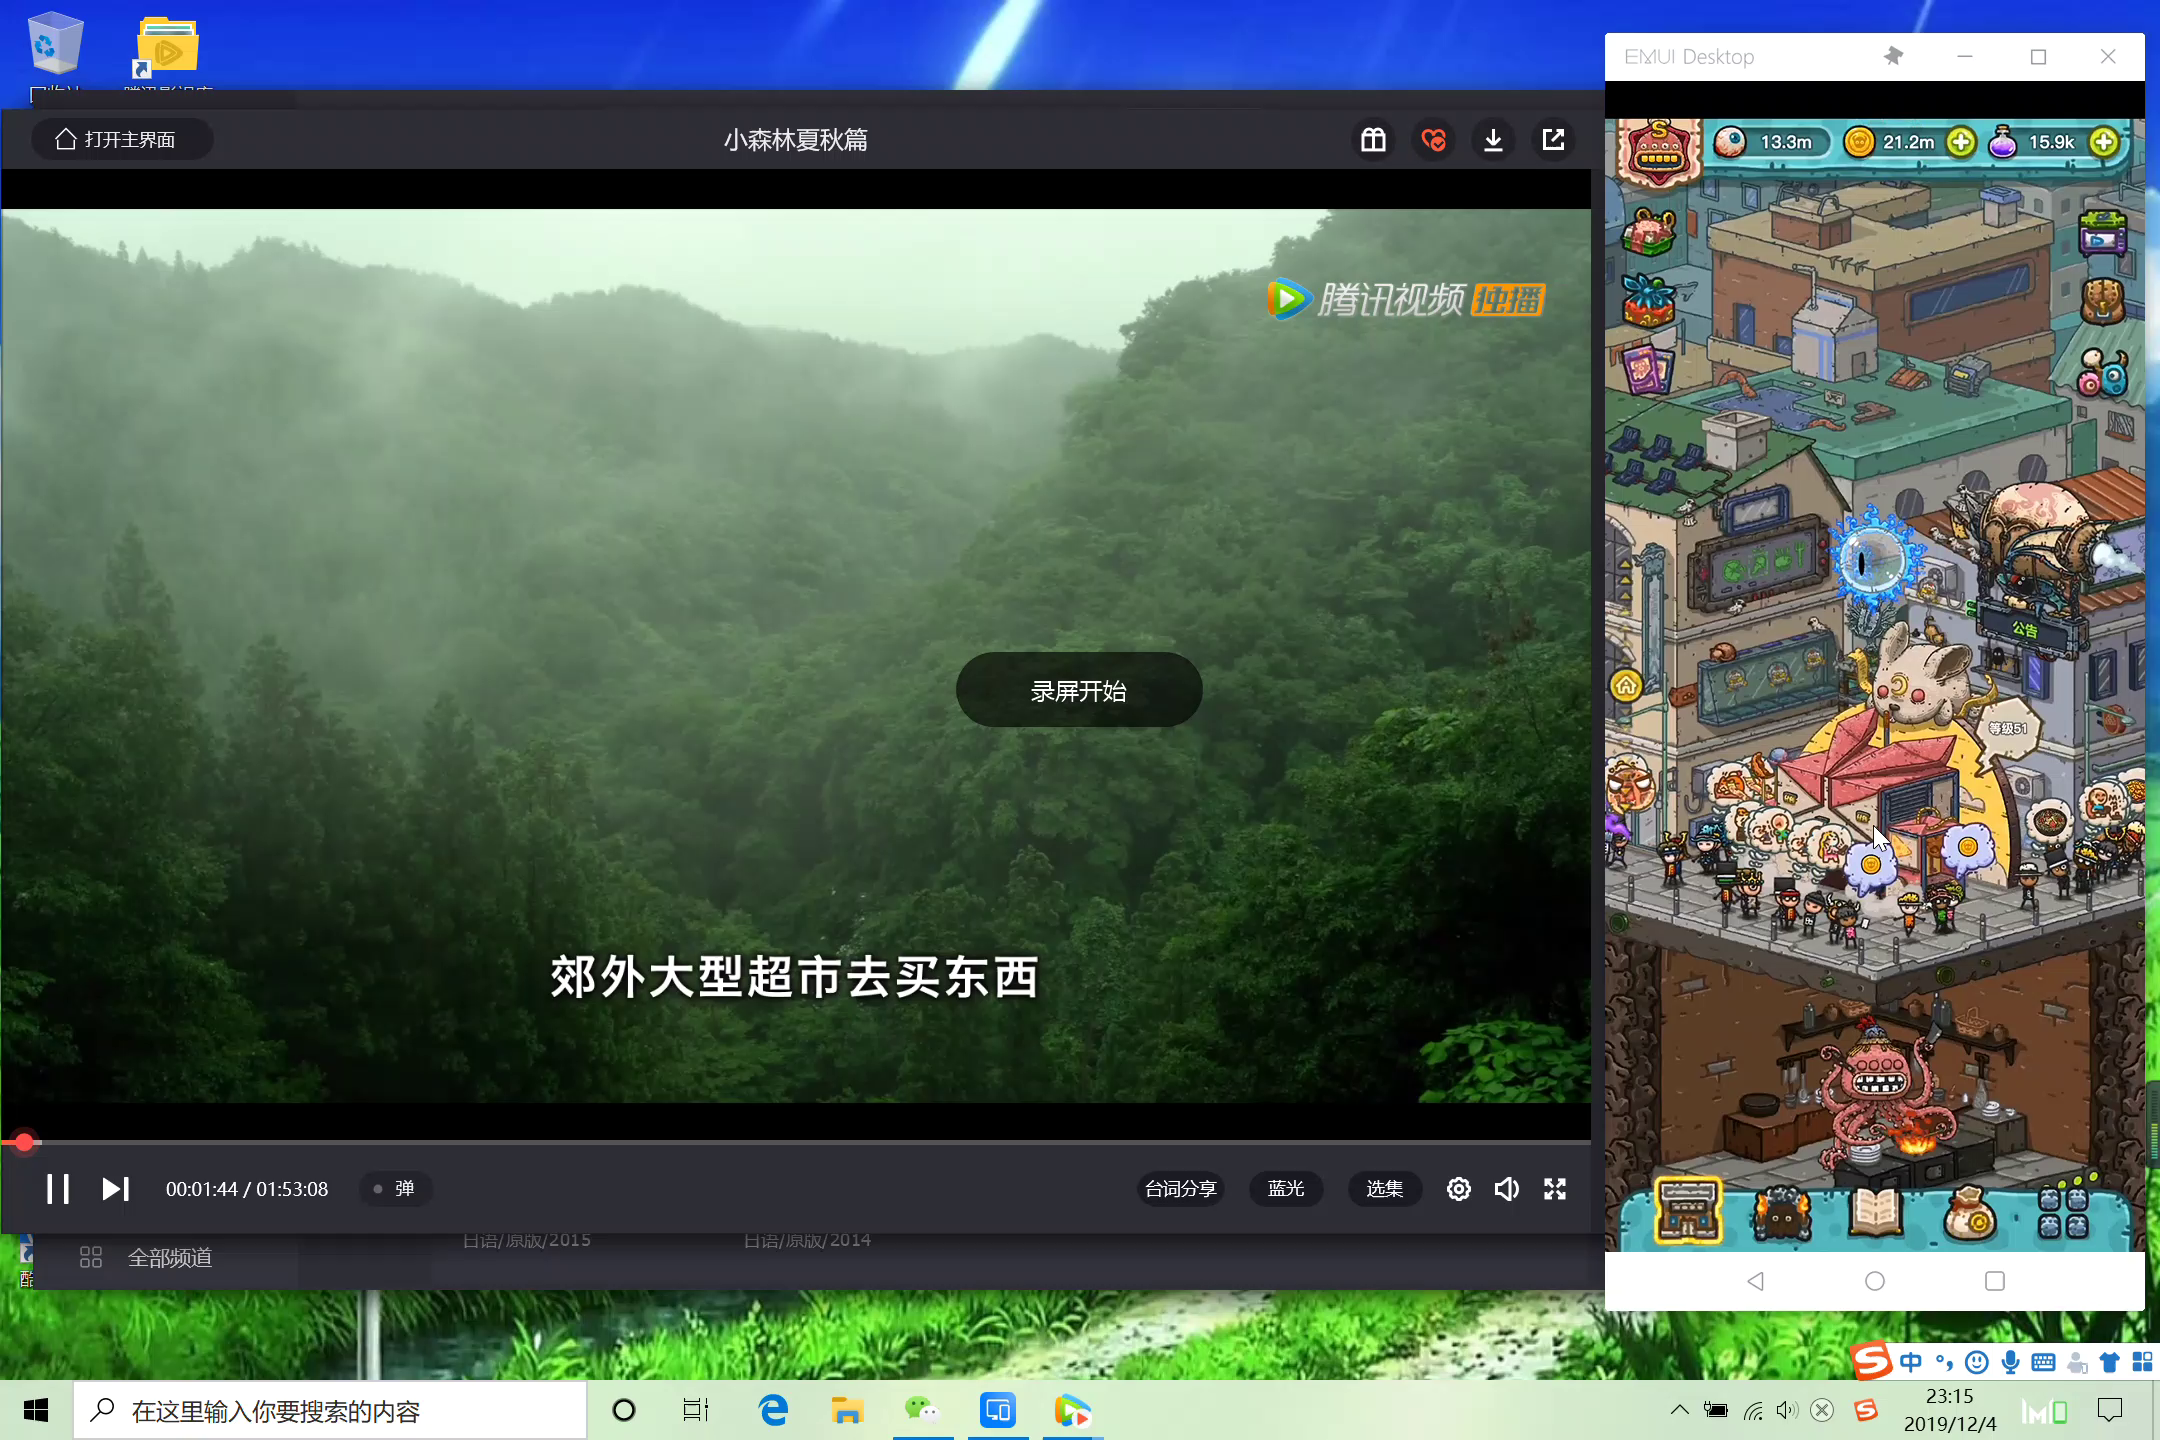
Task: Open 台词分享 button
Action: coord(1180,1189)
